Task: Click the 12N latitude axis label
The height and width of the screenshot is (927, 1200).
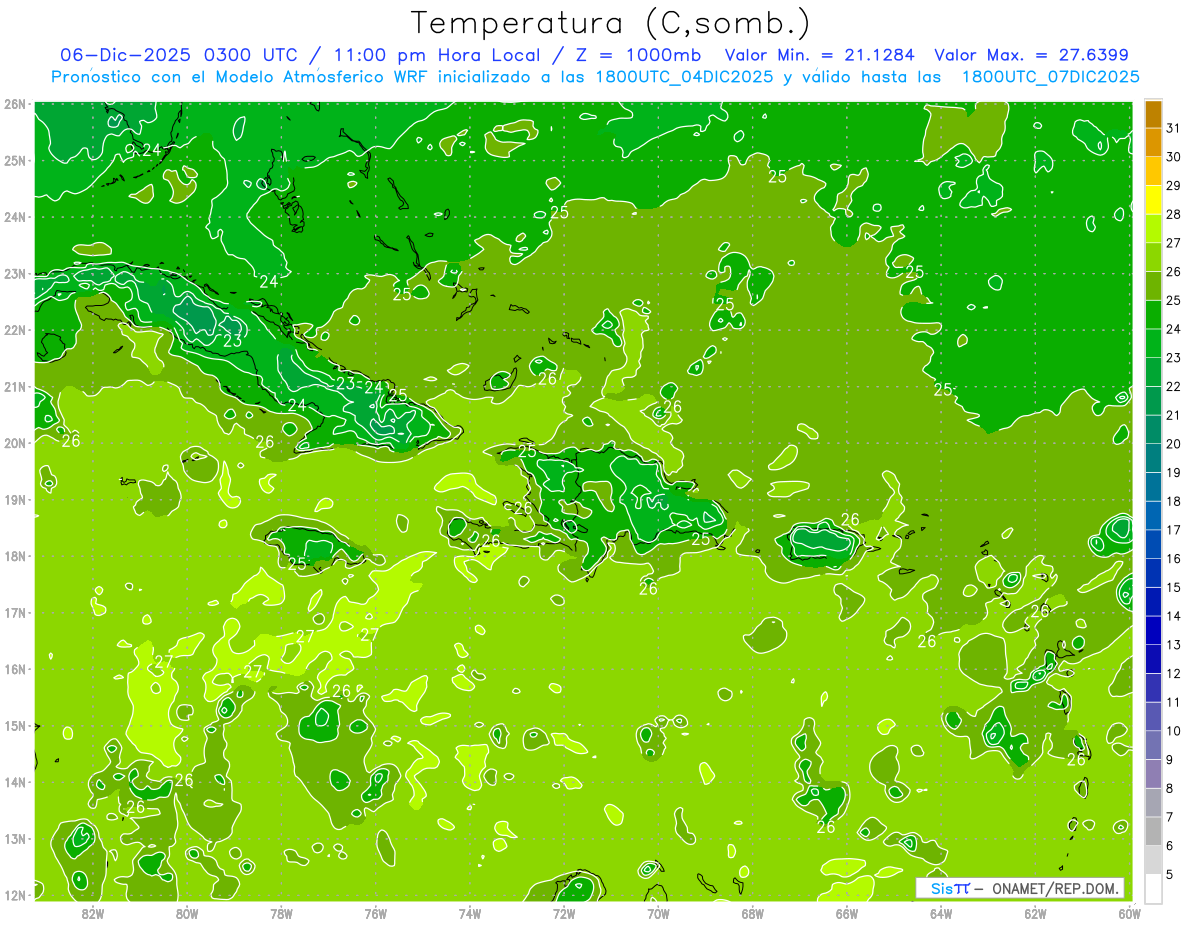Action: pyautogui.click(x=14, y=895)
